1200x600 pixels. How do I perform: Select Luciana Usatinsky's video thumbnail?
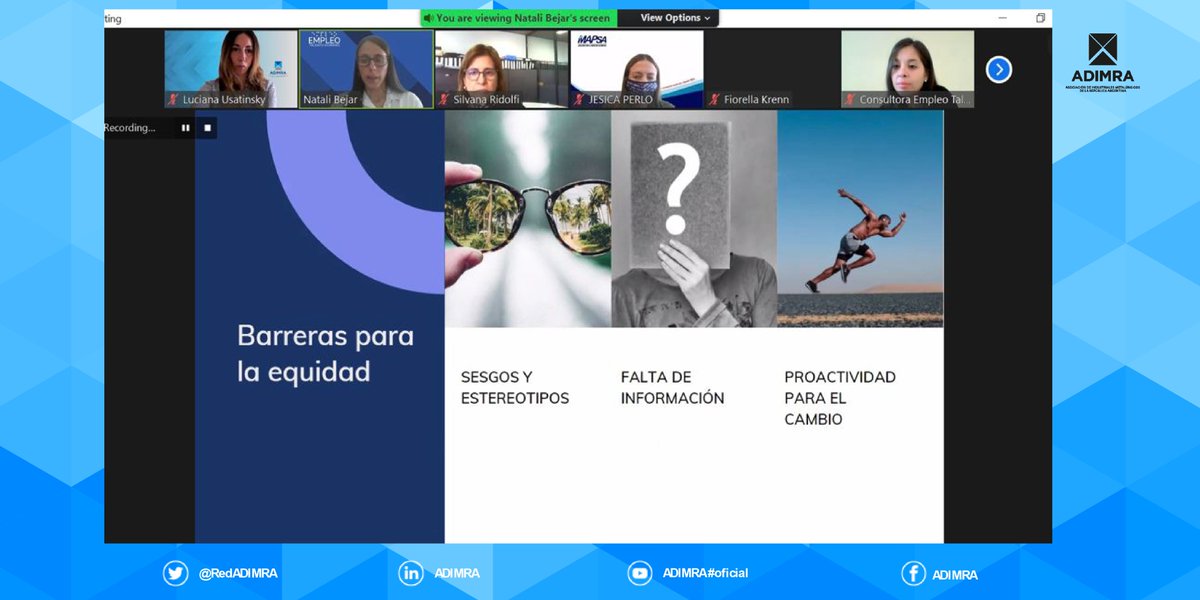(x=231, y=69)
